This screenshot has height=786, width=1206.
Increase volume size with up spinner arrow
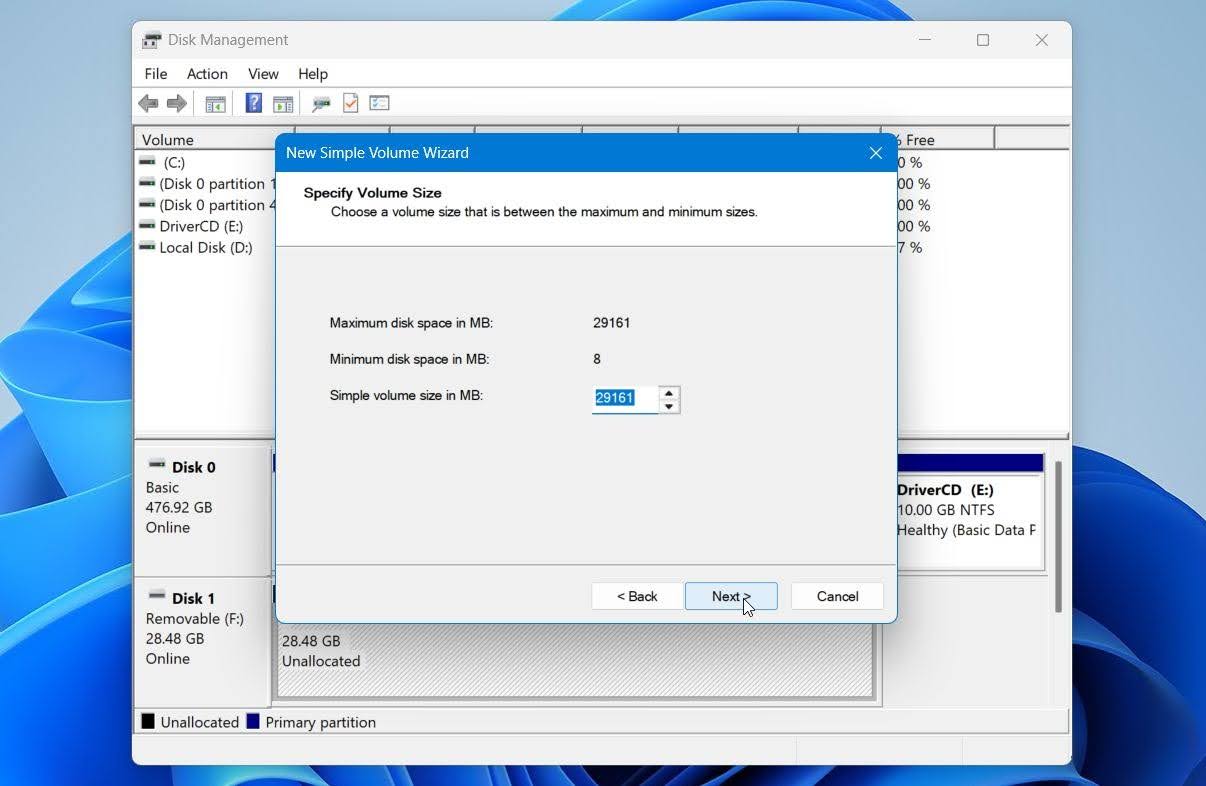[669, 392]
